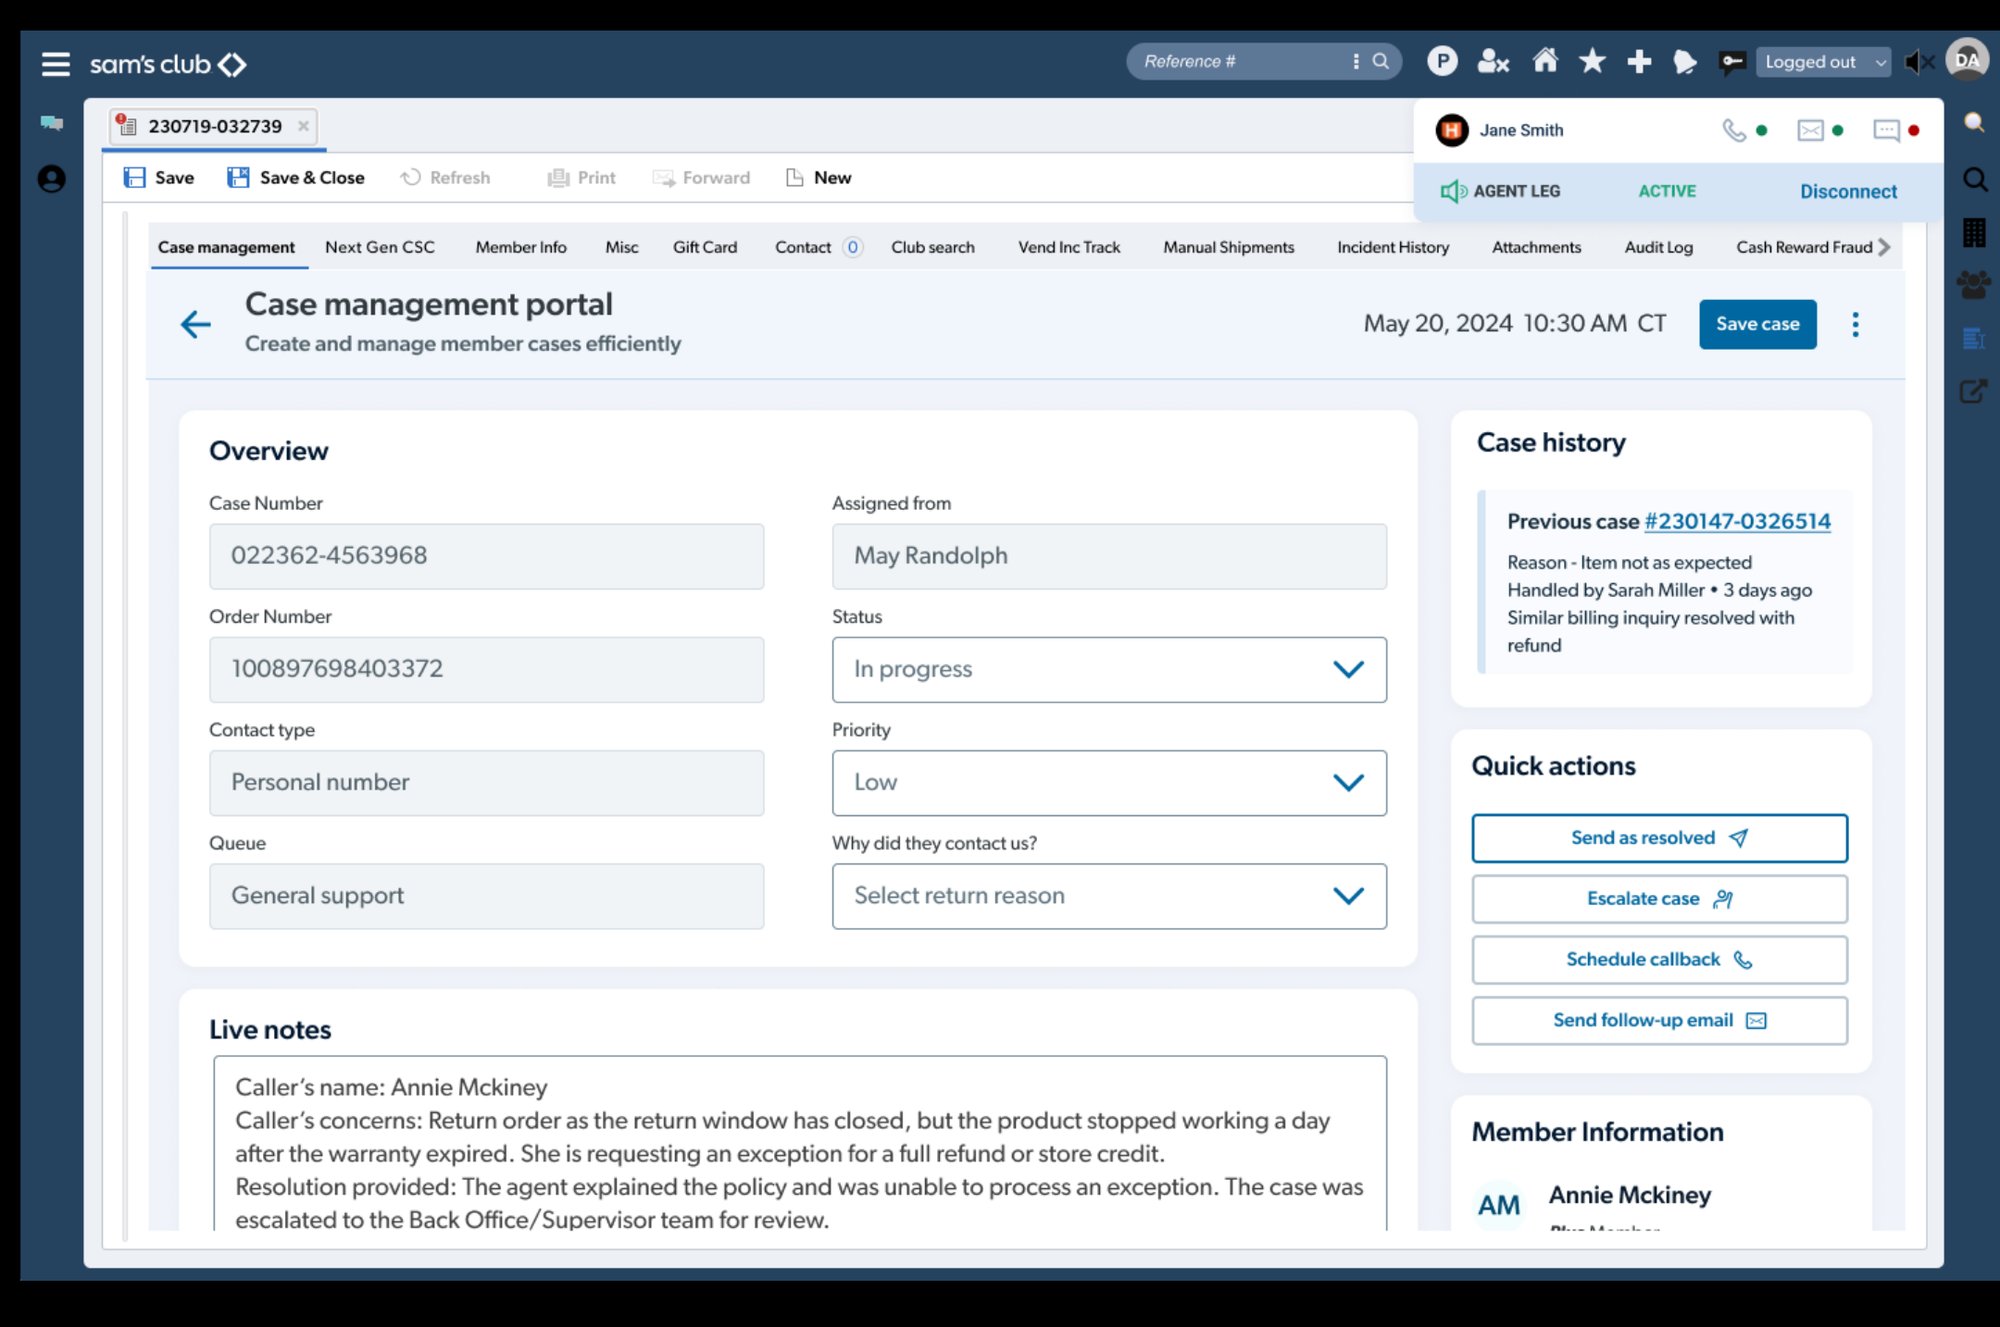Open profile icon in left sidebar

[52, 179]
